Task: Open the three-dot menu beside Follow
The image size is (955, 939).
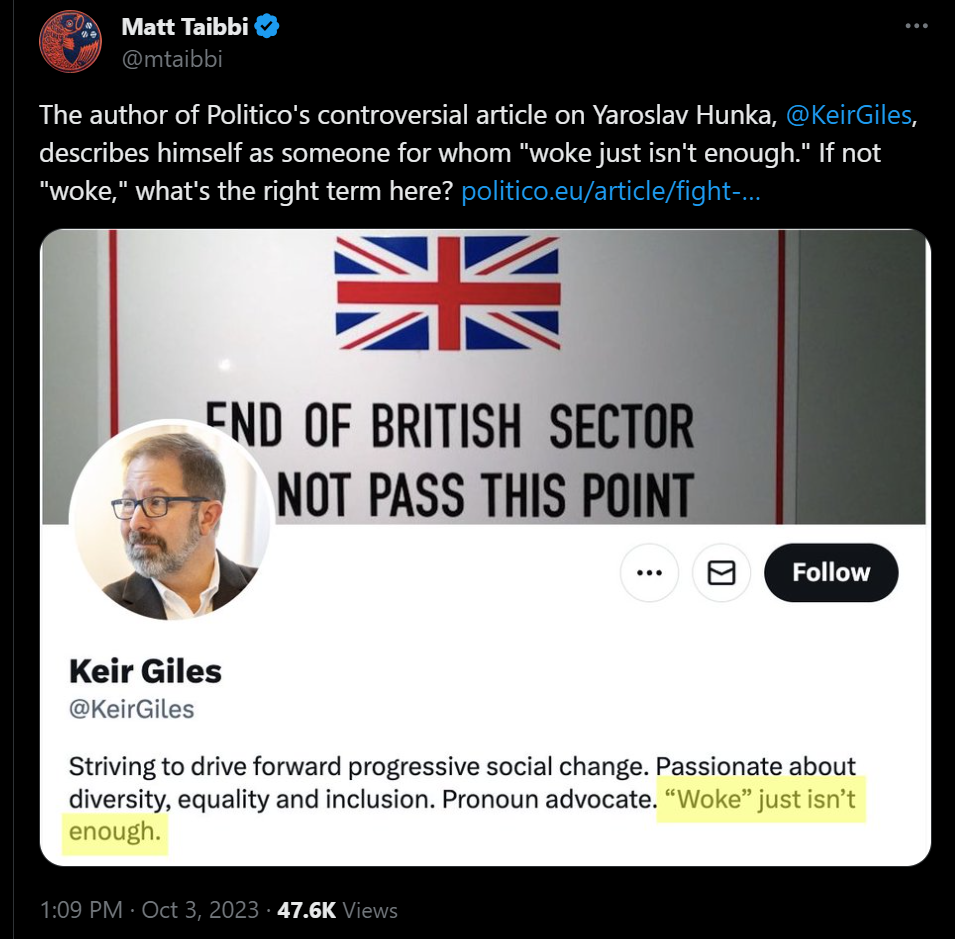Action: click(649, 573)
